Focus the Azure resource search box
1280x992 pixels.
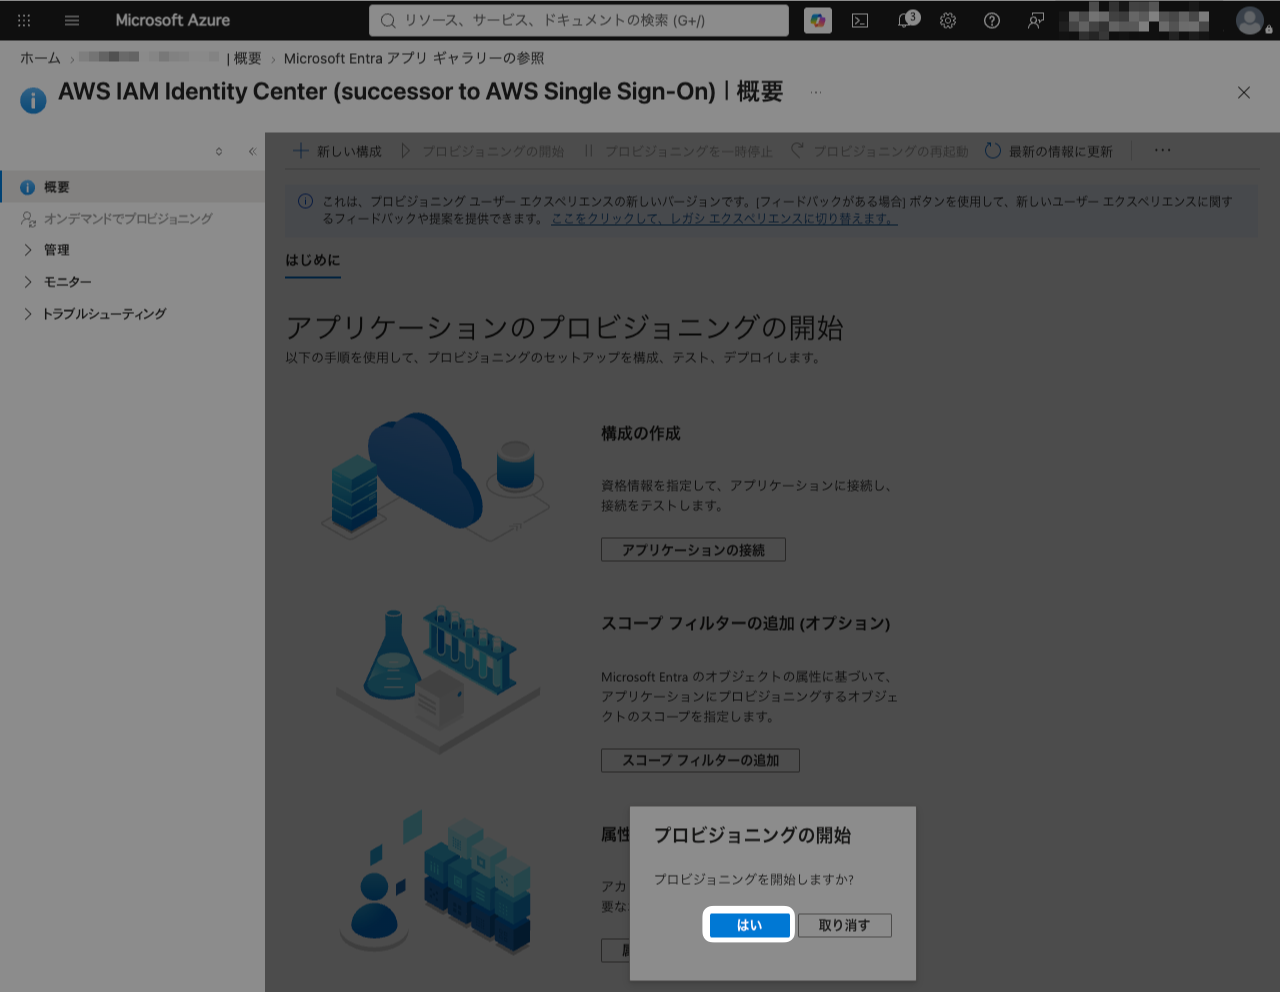(579, 20)
